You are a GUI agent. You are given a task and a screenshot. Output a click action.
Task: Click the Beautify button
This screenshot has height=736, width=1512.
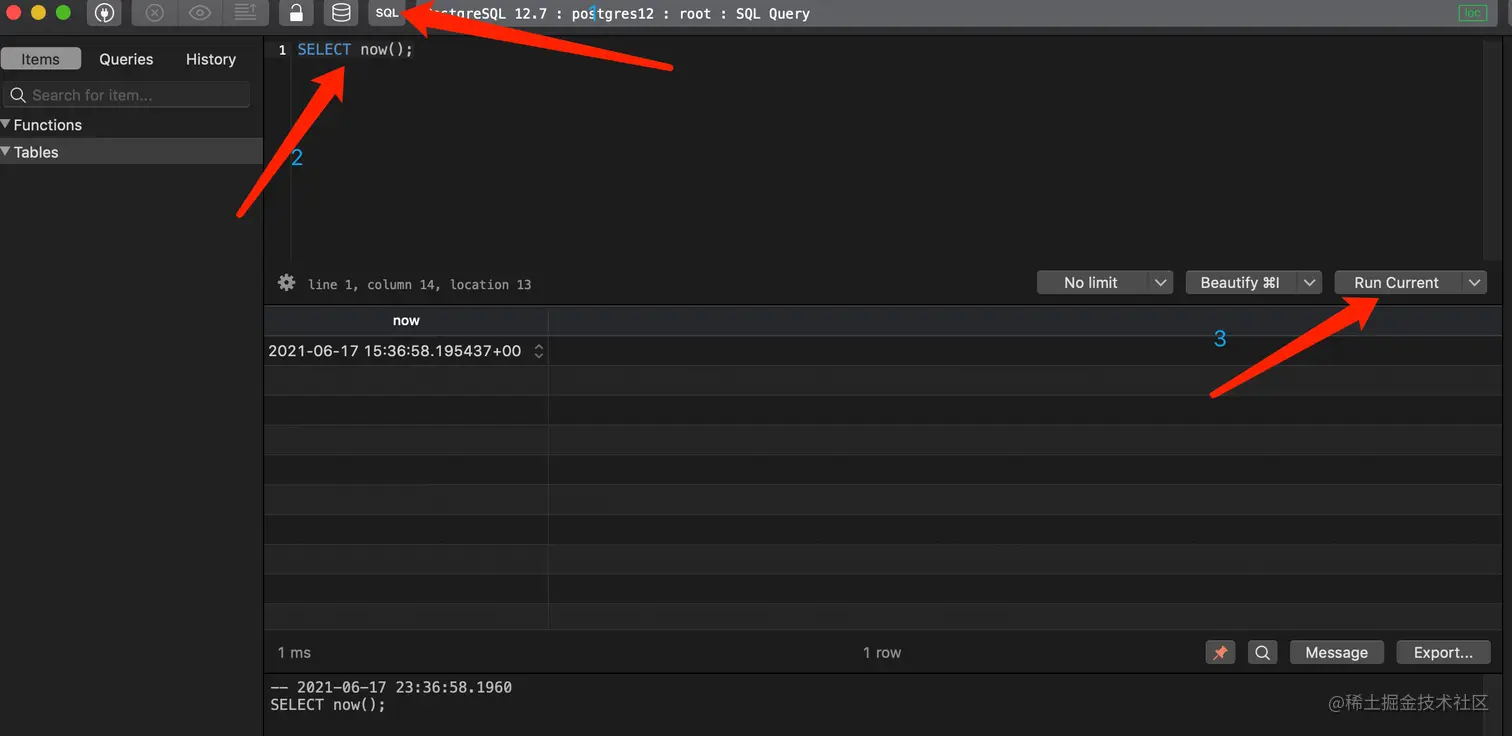1240,283
